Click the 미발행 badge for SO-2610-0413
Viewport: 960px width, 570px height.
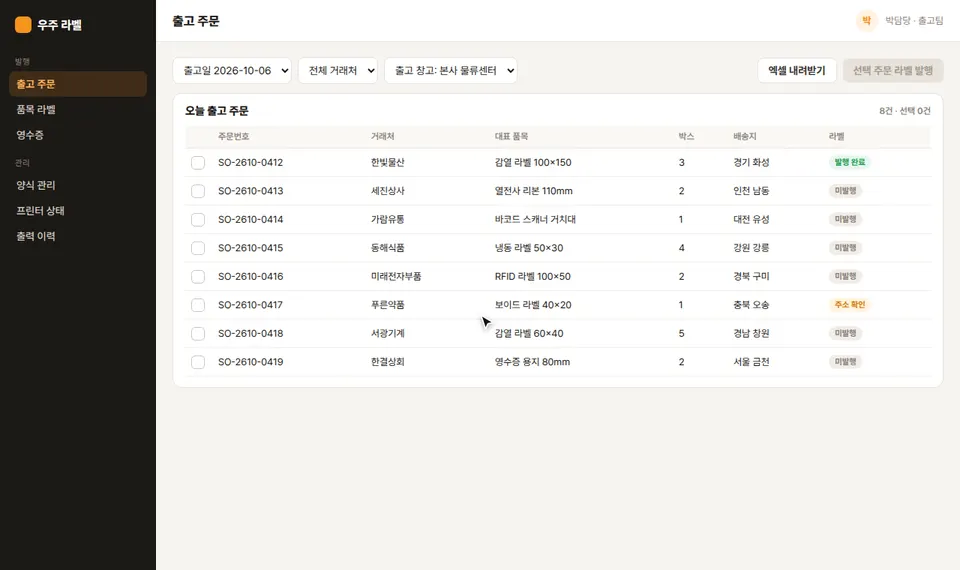[845, 190]
